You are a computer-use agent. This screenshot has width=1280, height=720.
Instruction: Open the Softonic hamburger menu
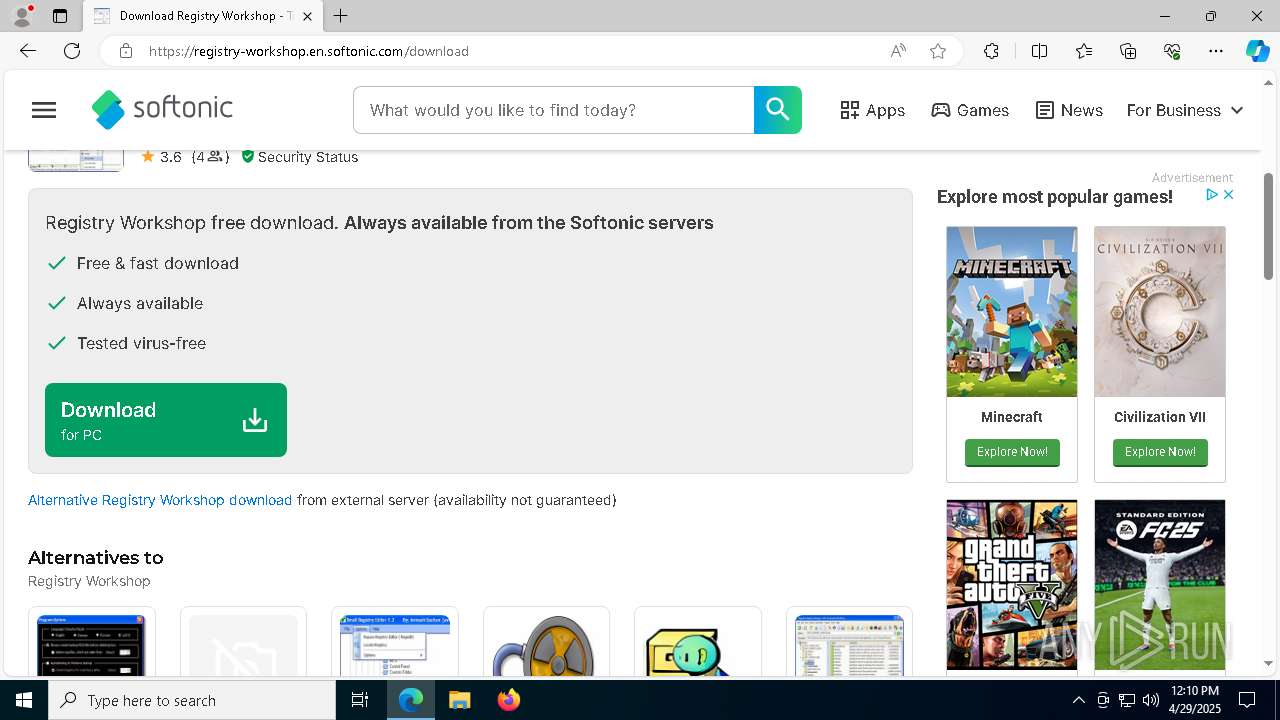(44, 110)
